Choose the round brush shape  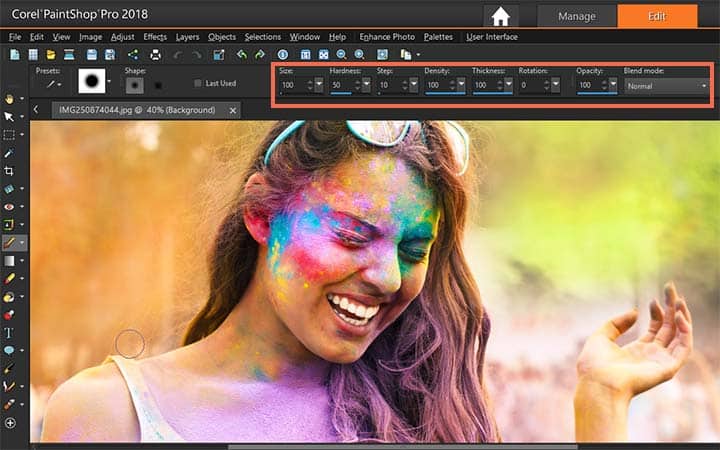pyautogui.click(x=135, y=85)
